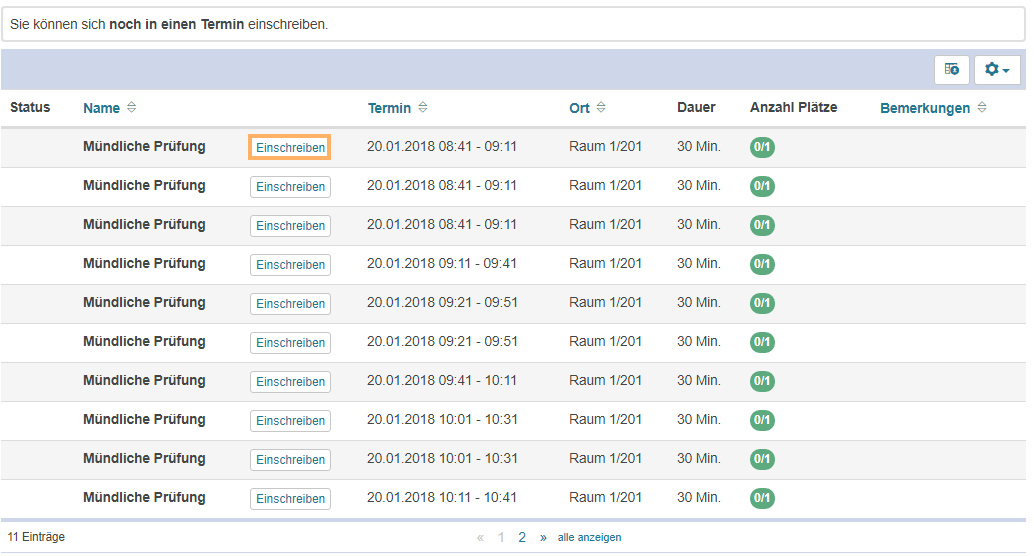Screen dimensions: 1034x556
Task: Open the gear settings dropdown
Action: coord(996,70)
